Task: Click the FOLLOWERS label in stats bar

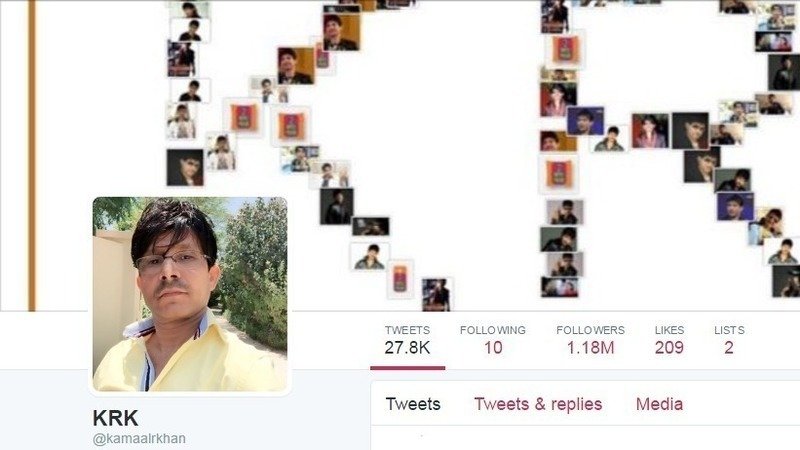Action: click(590, 330)
